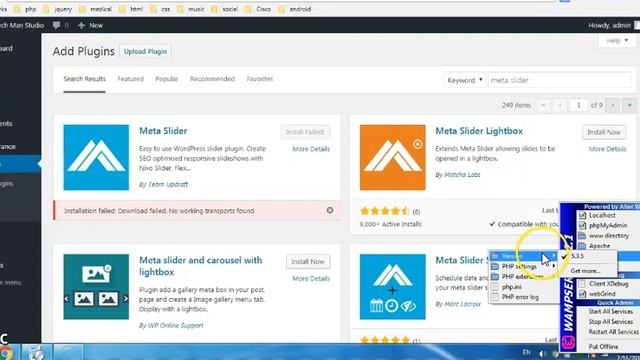Open the android bookmarks folder
This screenshot has width=640, height=360.
click(295, 9)
